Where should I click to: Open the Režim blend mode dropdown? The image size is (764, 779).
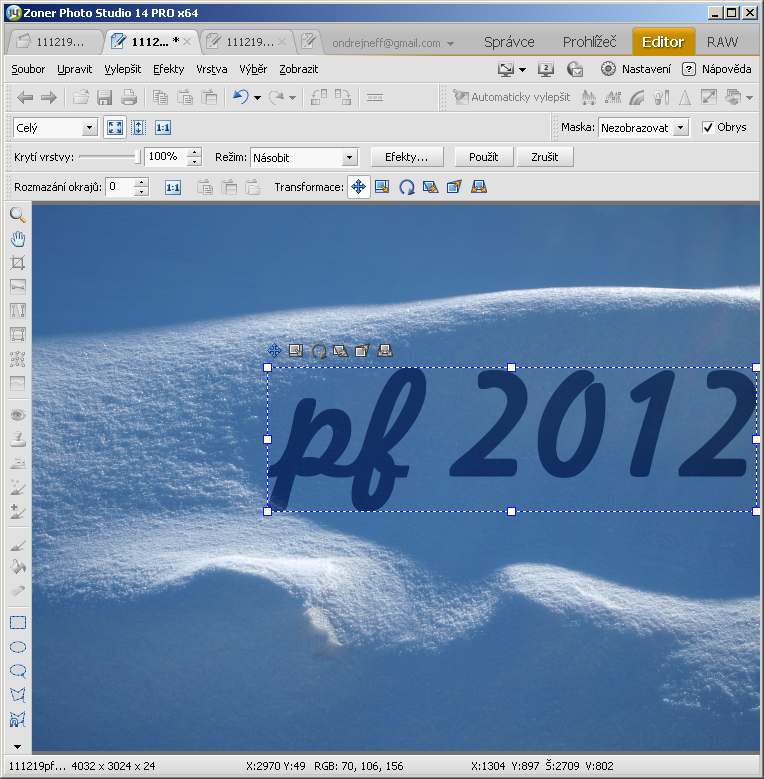[x=304, y=158]
